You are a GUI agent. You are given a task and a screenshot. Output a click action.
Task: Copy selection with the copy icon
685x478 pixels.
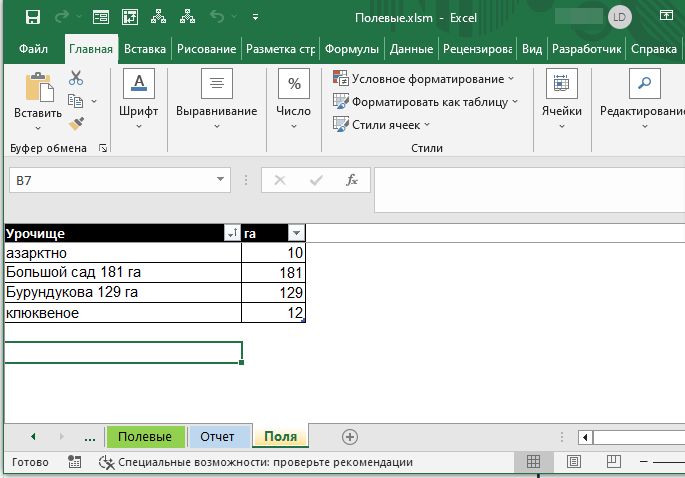[75, 101]
